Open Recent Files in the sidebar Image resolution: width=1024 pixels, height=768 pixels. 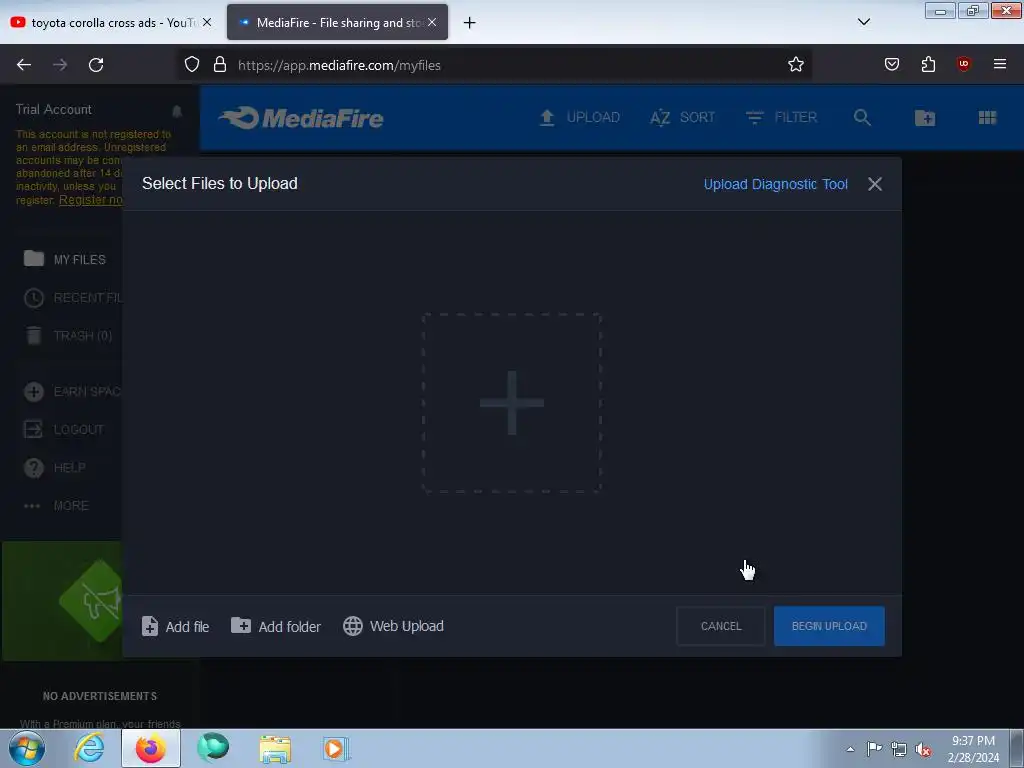coord(72,298)
